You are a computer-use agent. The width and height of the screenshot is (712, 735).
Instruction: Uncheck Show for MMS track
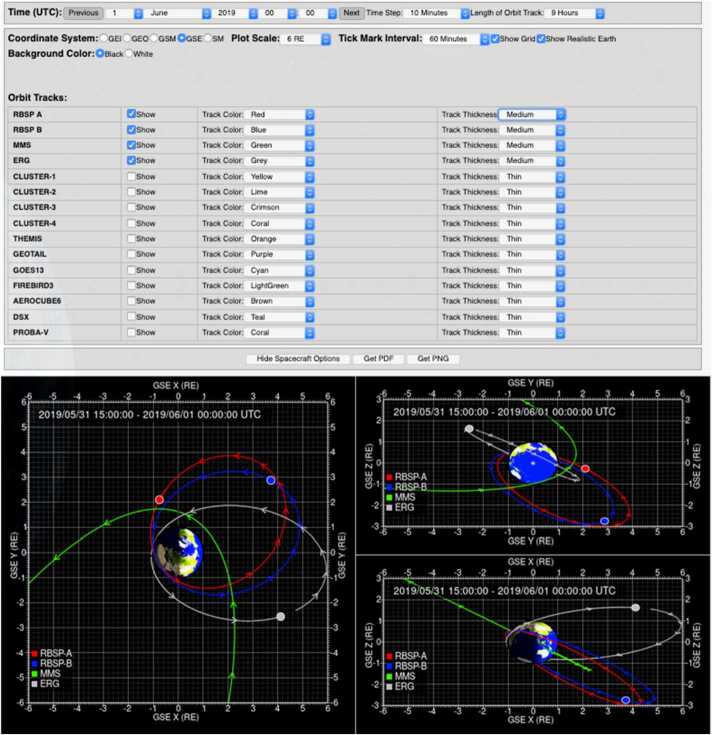(132, 145)
